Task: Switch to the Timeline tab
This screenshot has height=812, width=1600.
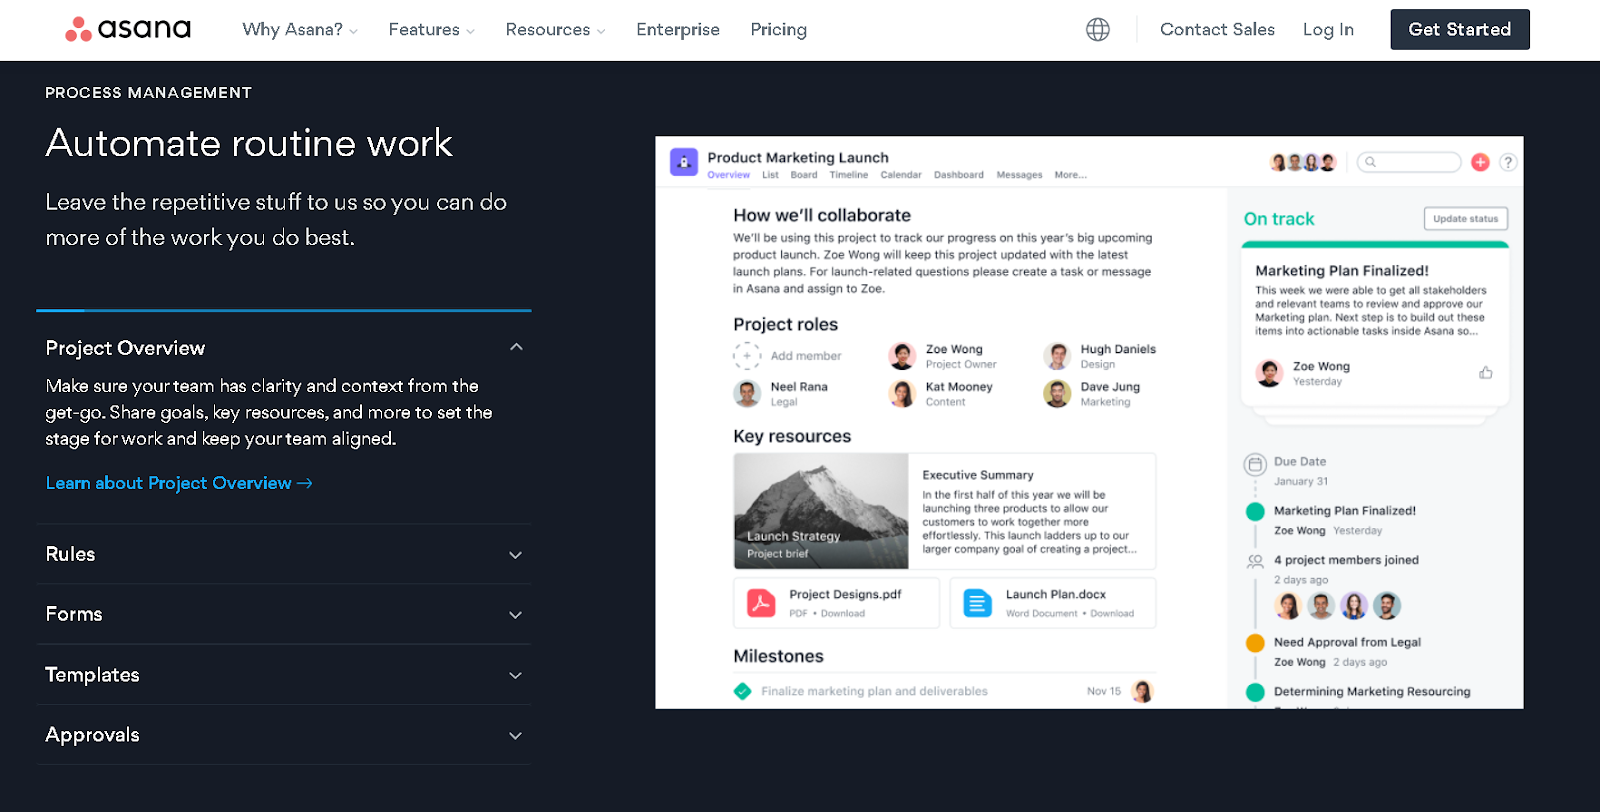Action: (x=849, y=175)
